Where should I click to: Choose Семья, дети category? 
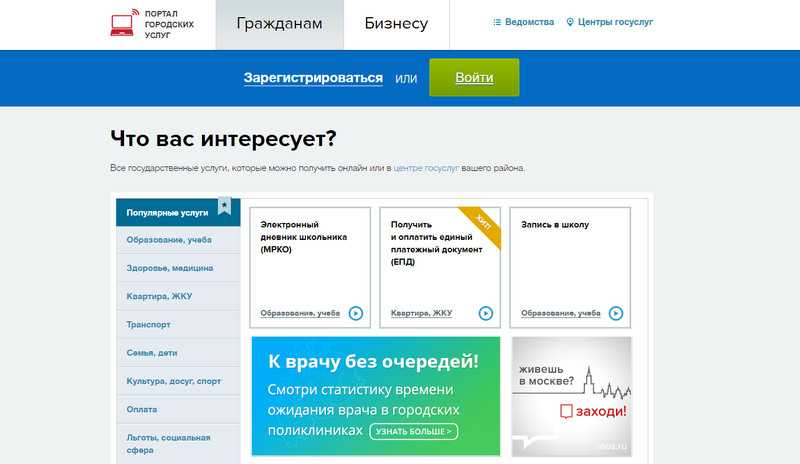[178, 353]
